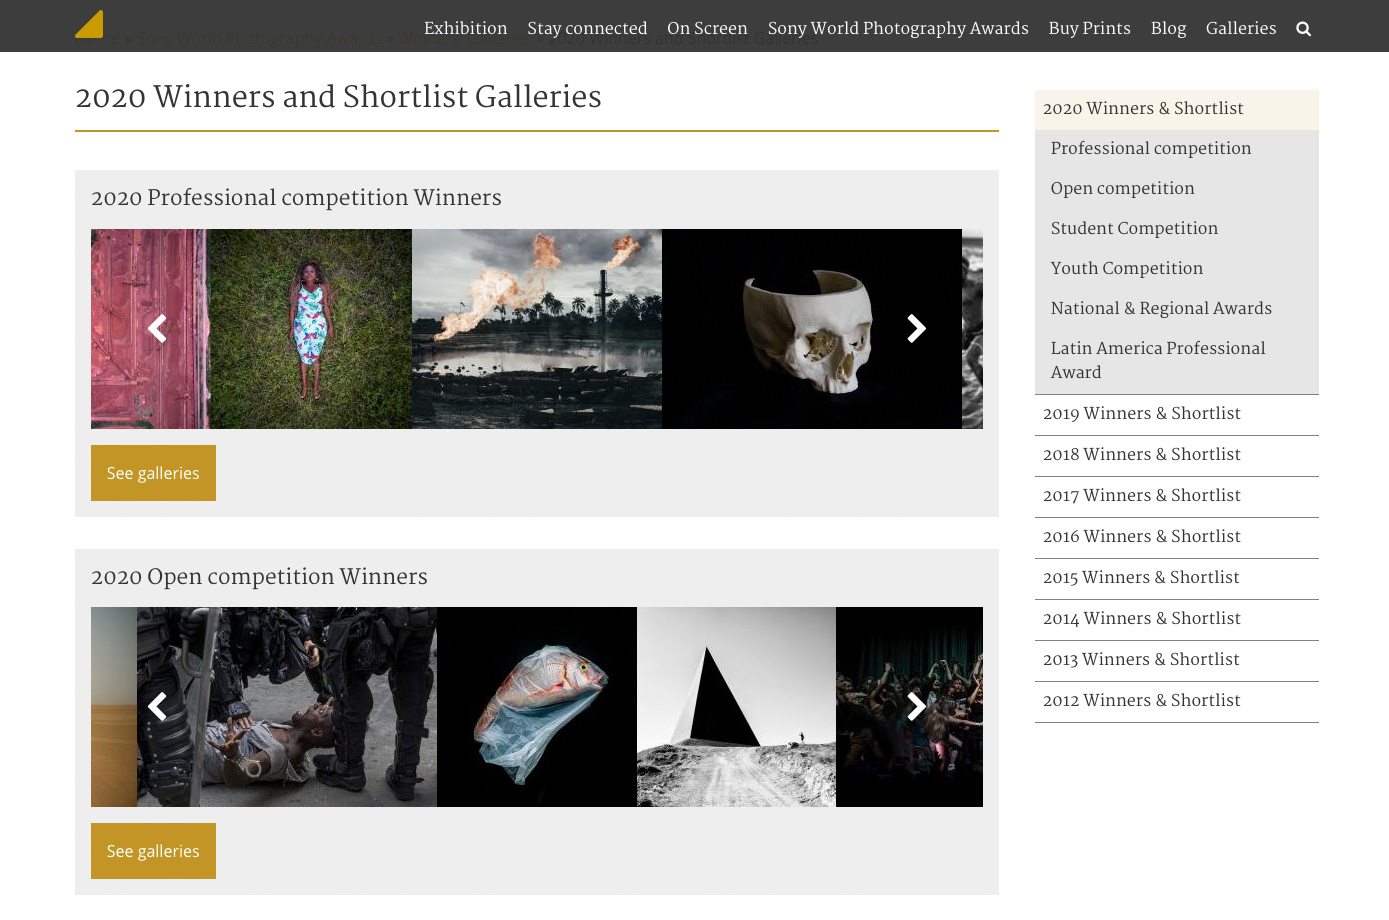
Task: Open Sony World Photography Awards menu
Action: 897,29
